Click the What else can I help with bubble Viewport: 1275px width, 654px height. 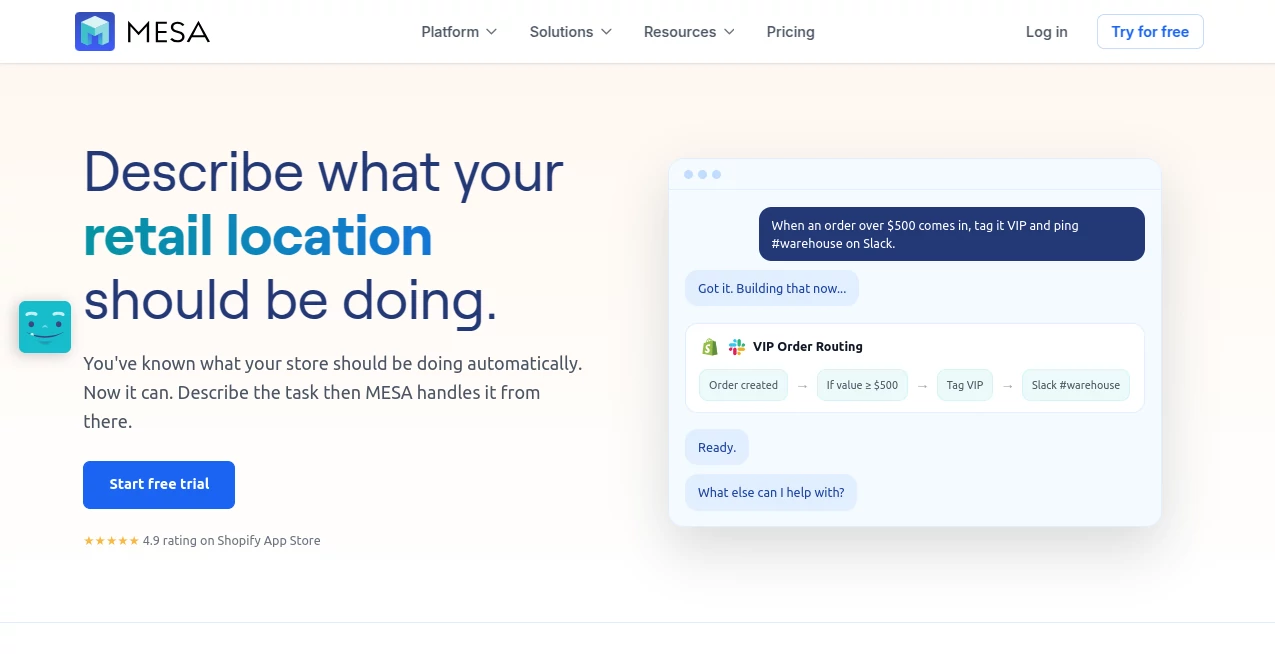click(771, 492)
